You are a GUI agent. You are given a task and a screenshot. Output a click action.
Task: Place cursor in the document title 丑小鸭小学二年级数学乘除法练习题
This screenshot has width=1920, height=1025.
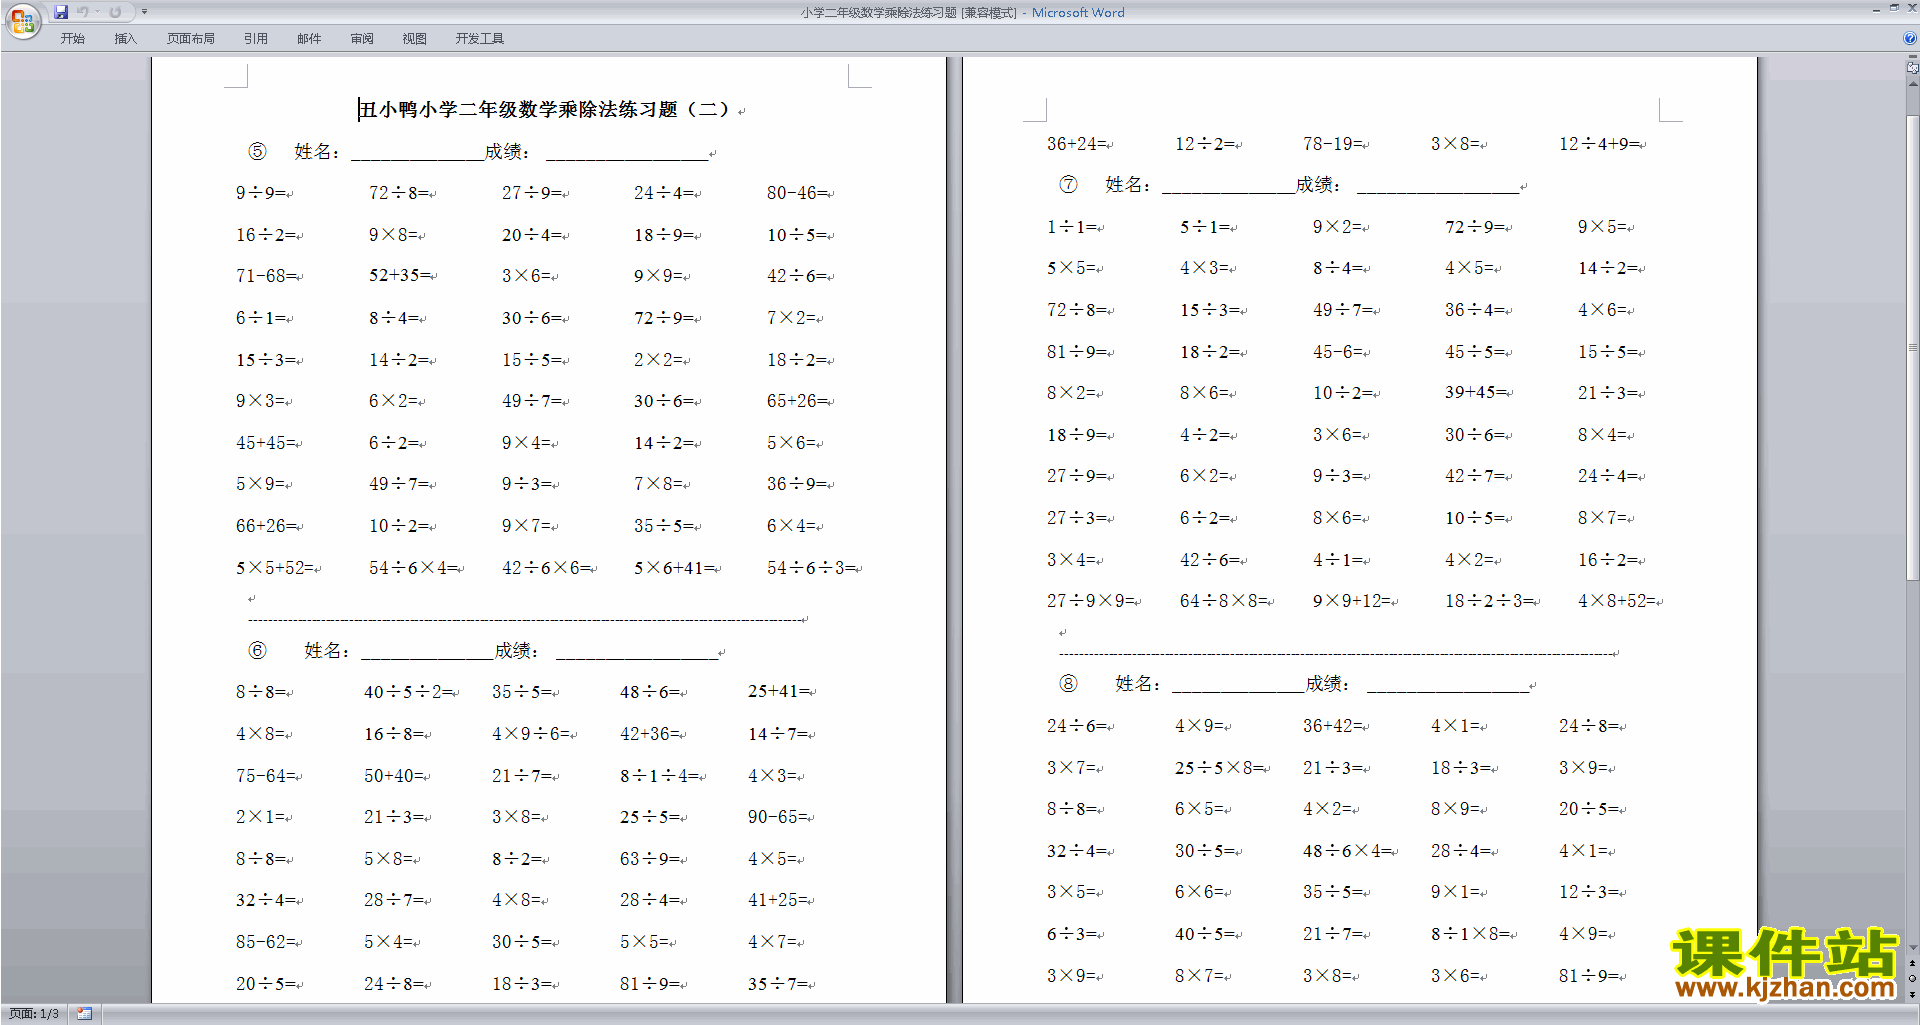tap(518, 110)
